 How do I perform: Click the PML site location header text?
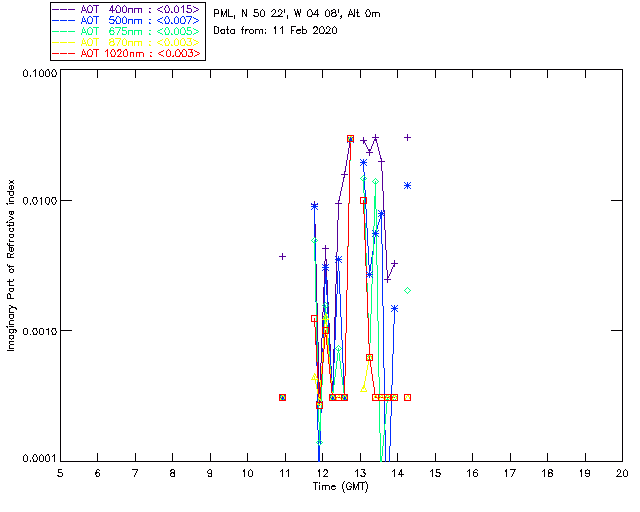click(297, 13)
